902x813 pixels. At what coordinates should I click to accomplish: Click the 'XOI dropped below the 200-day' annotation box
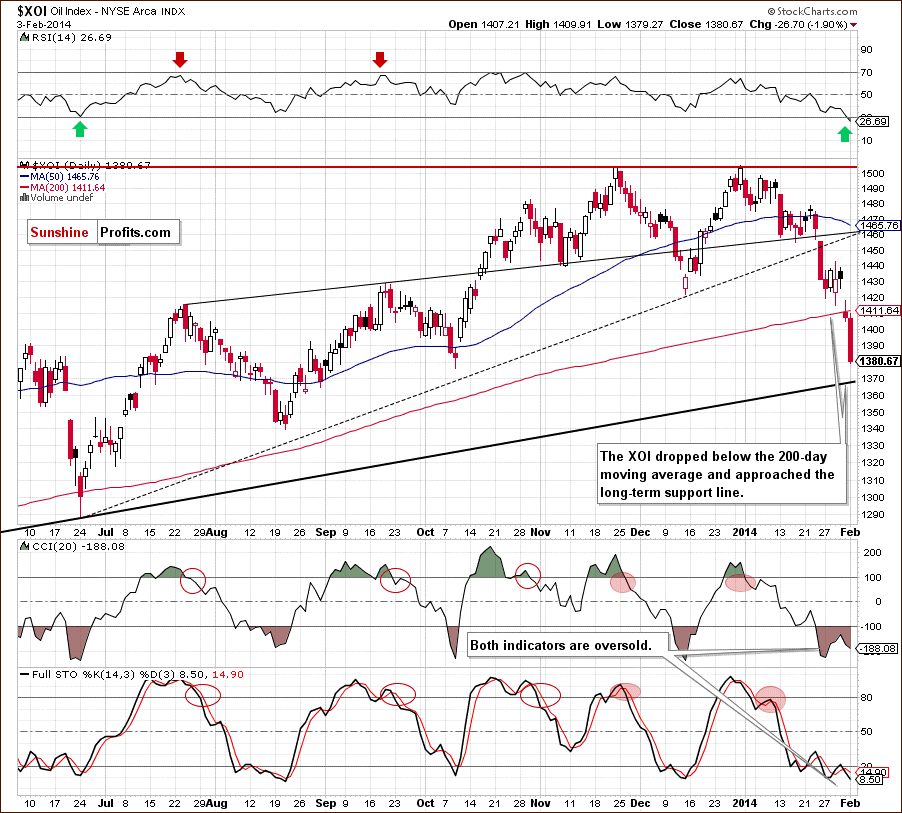[x=721, y=475]
